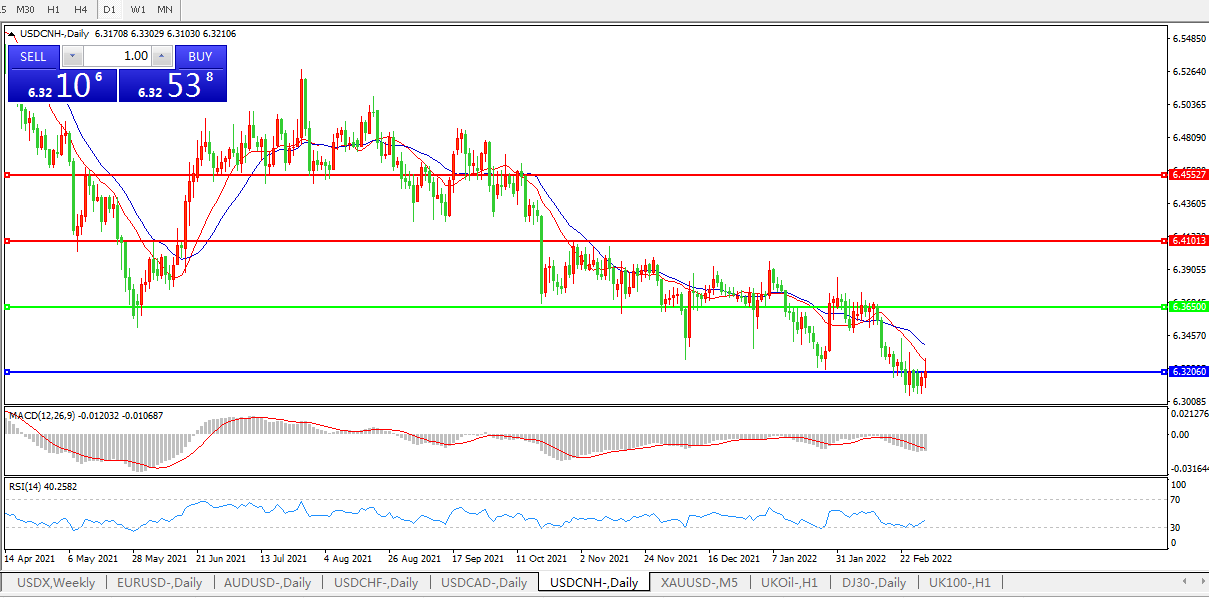Select the D1 daily timeframe
The height and width of the screenshot is (598, 1209).
point(110,9)
